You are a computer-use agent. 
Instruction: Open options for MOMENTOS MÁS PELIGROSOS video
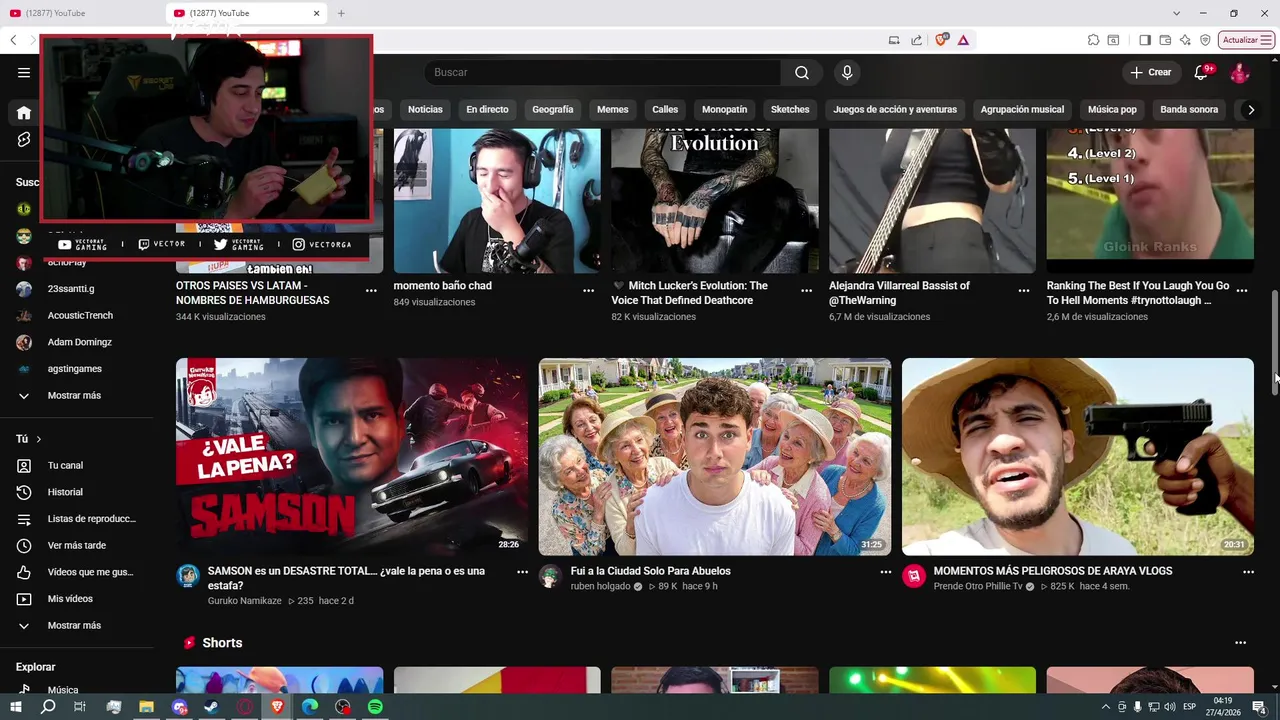click(x=1248, y=572)
